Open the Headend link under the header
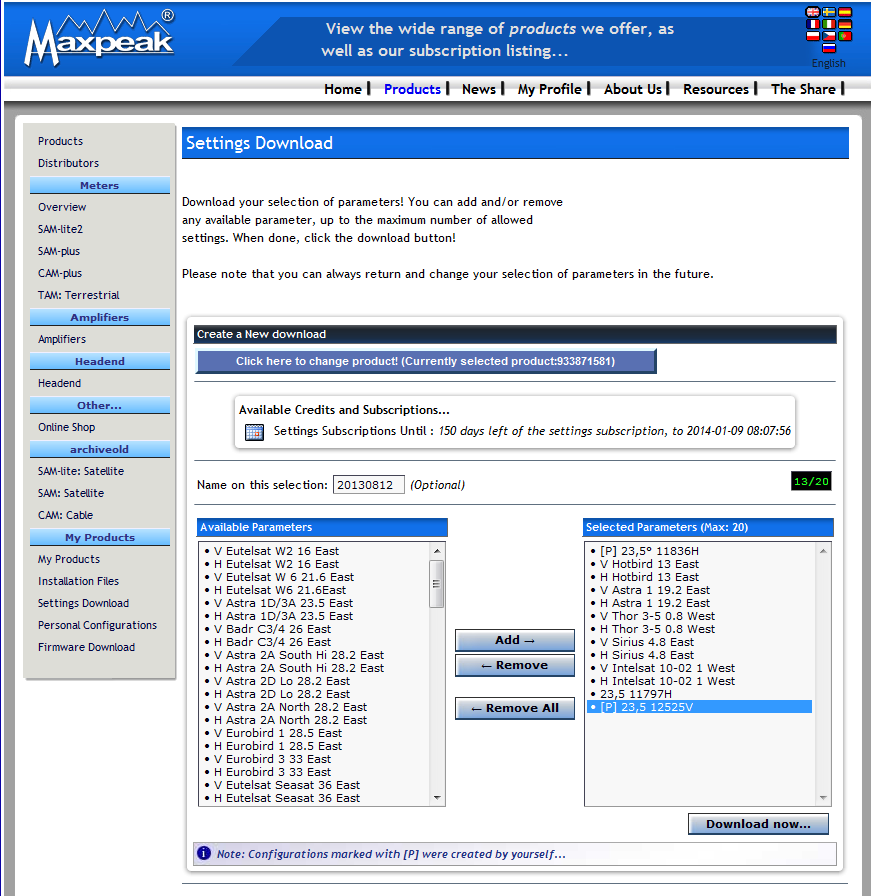This screenshot has height=896, width=871. (x=59, y=383)
